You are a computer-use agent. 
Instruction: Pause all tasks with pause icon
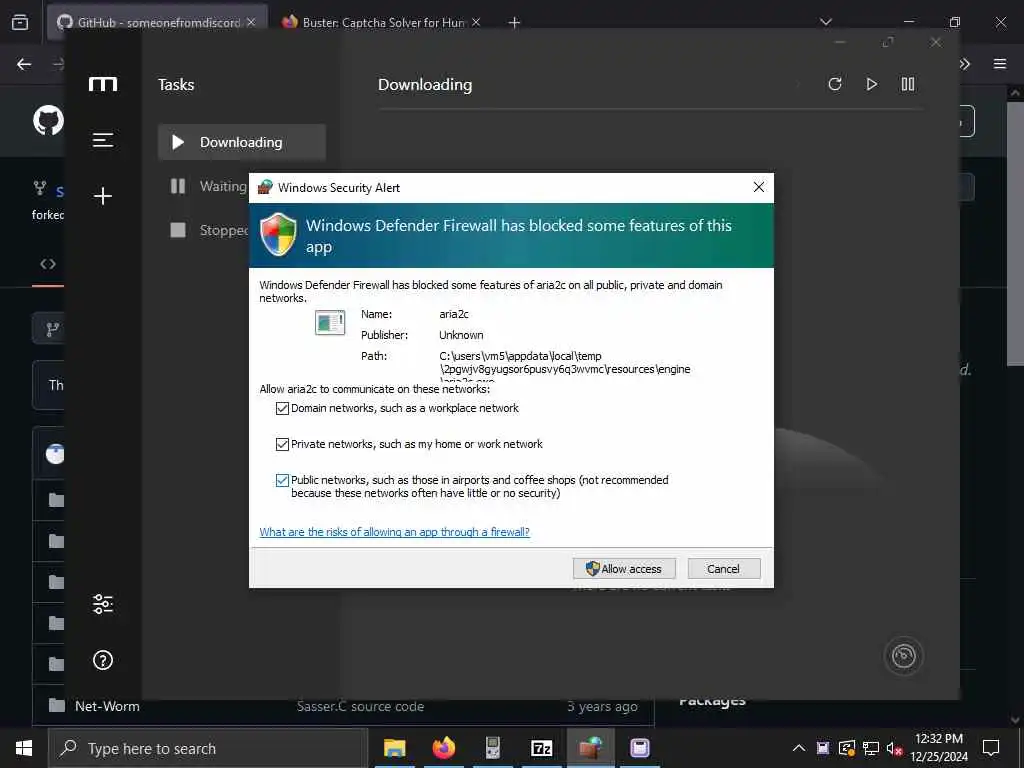(908, 84)
